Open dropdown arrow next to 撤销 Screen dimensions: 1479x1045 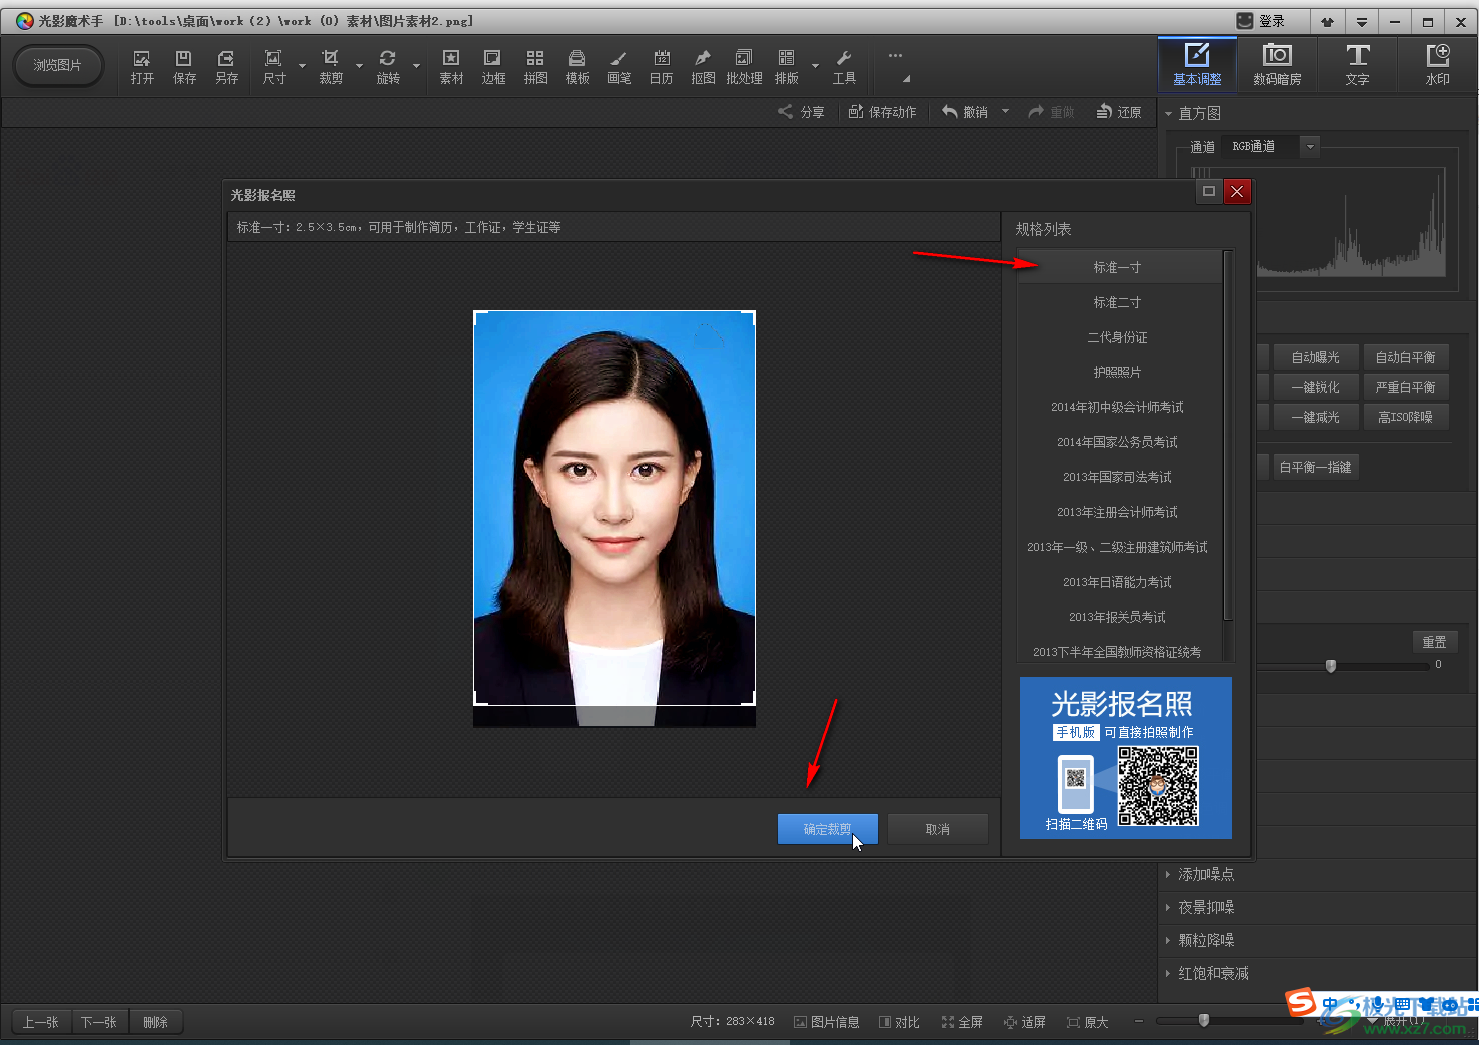(1005, 111)
